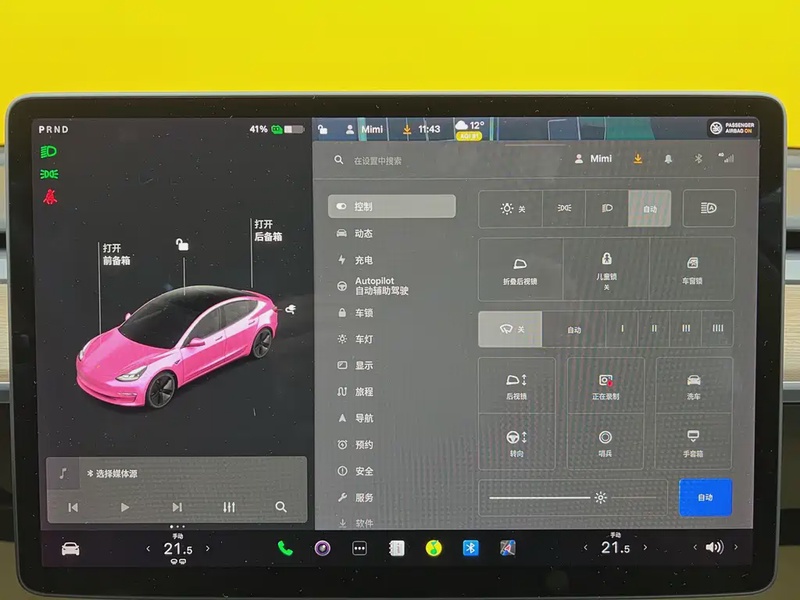Open the Mimi driver profile menu
Screen dimensions: 800x600
(593, 159)
